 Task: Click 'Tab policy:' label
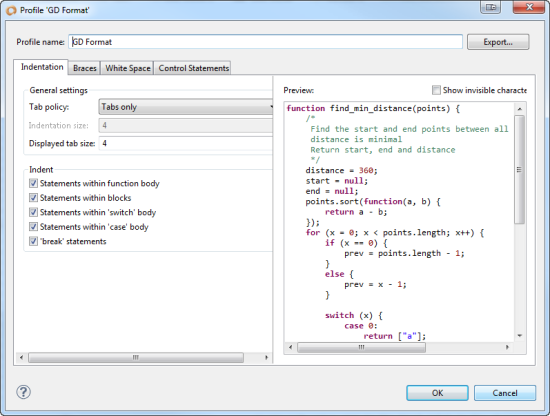49,107
